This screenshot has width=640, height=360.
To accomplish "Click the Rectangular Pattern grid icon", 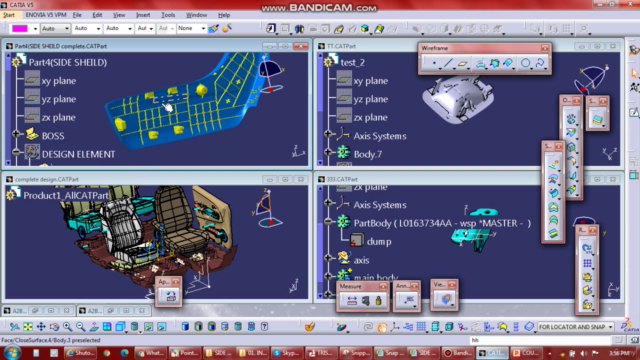I will (x=587, y=263).
